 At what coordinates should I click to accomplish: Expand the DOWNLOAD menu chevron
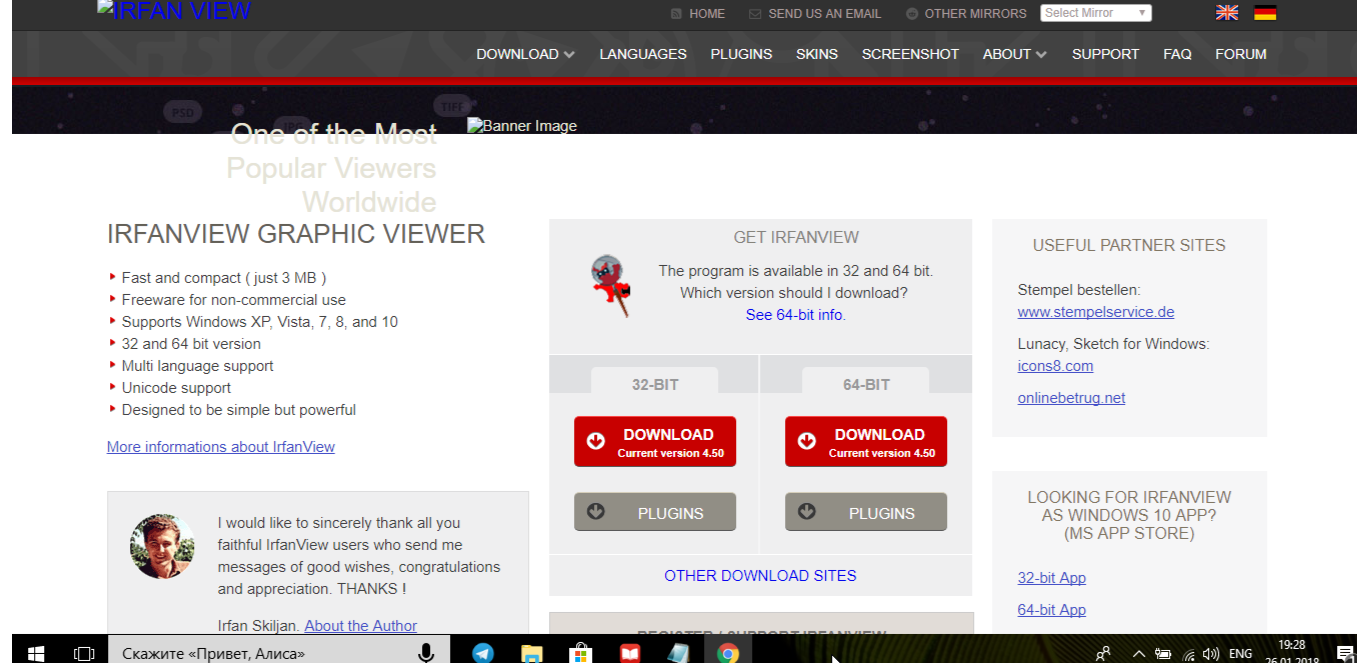tap(567, 55)
